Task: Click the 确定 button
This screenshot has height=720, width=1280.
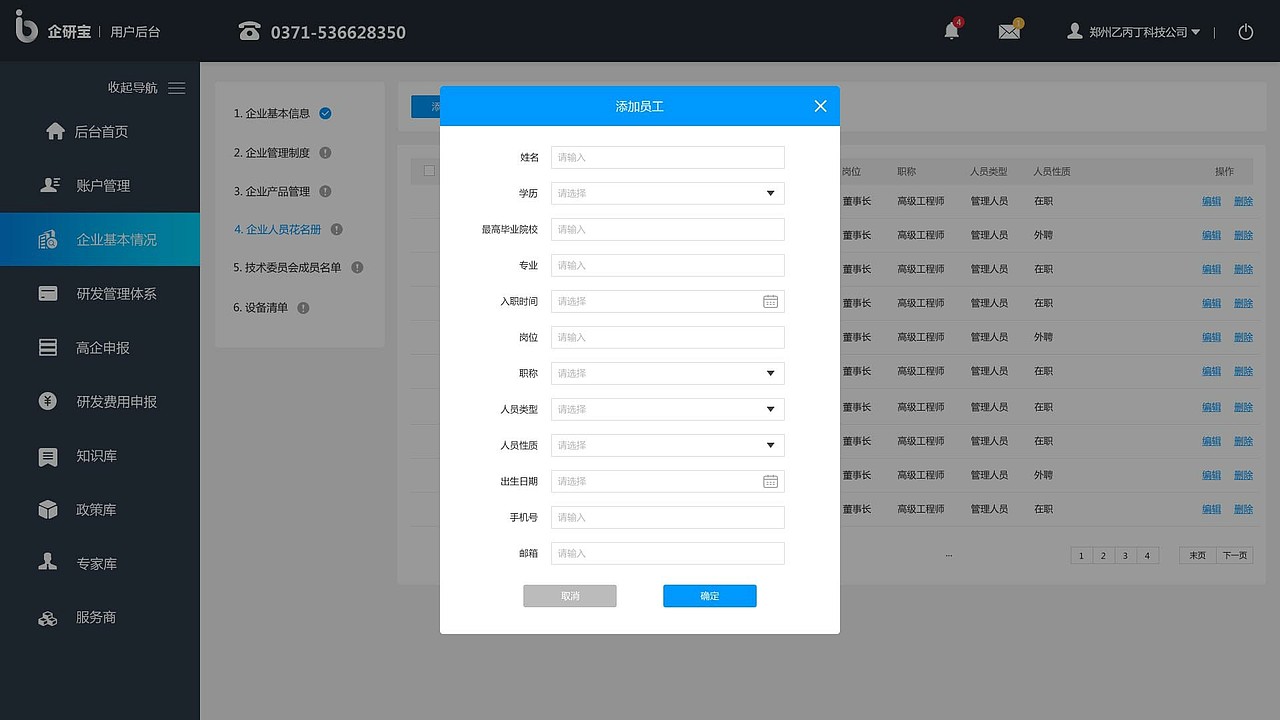Action: coord(709,596)
